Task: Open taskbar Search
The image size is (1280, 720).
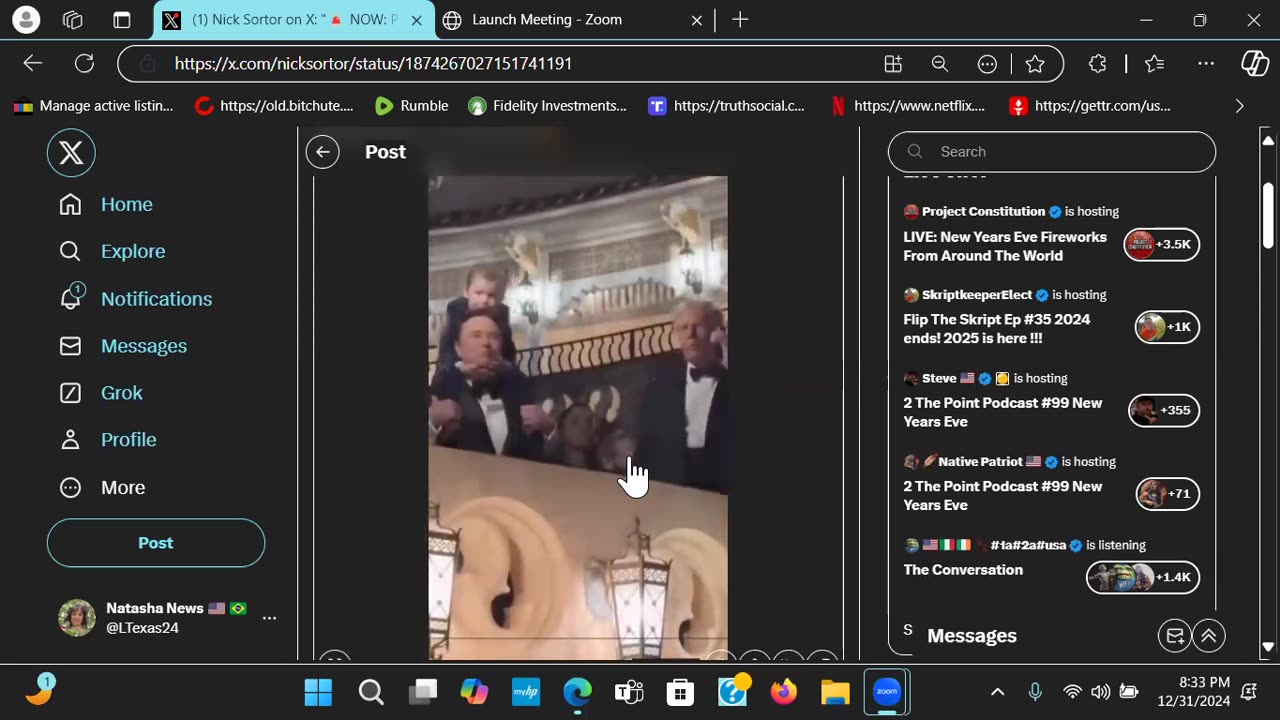Action: point(371,692)
